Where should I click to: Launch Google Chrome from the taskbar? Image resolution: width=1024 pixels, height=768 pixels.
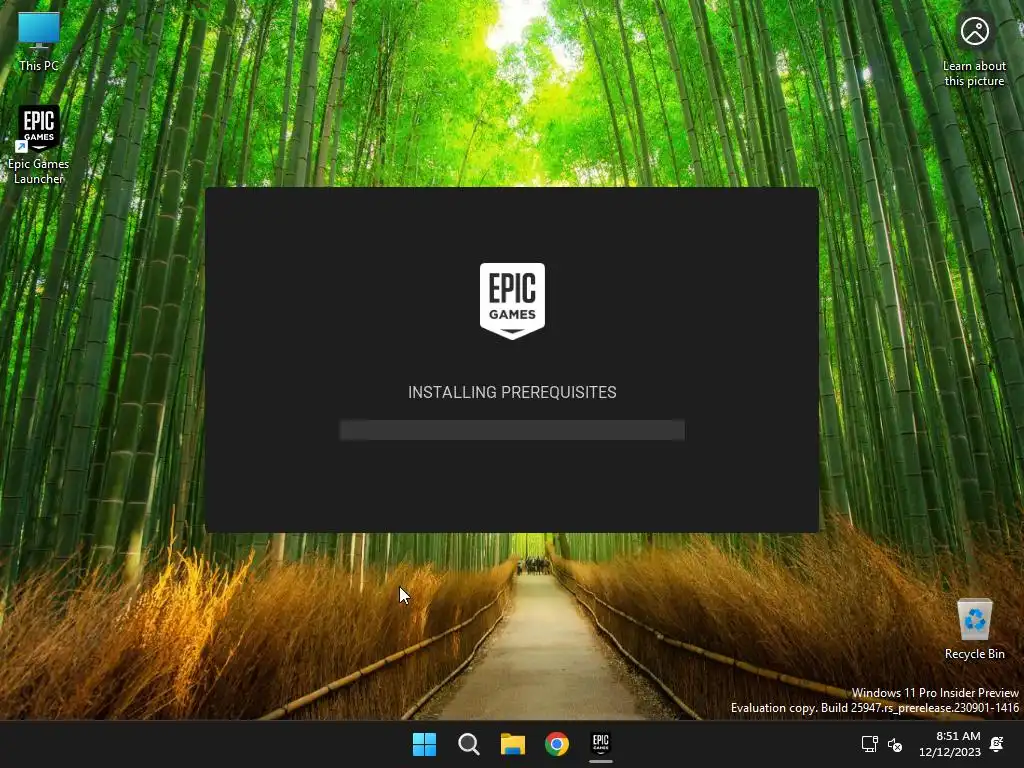click(x=557, y=744)
